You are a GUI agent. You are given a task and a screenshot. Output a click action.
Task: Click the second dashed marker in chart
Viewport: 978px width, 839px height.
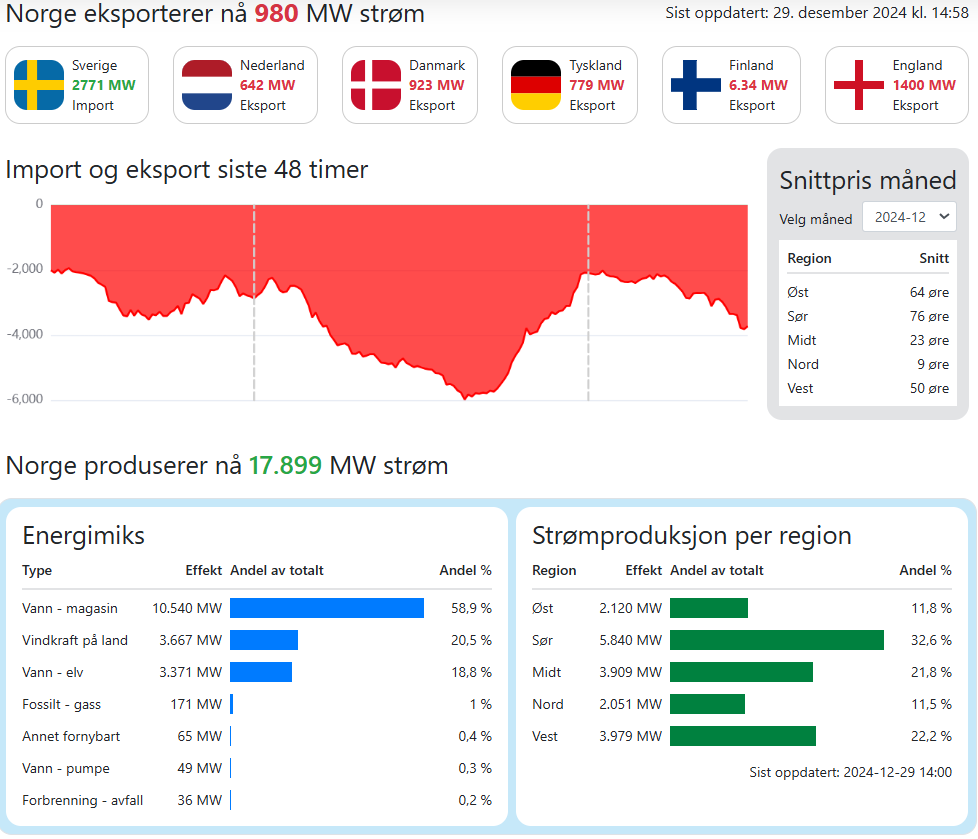pos(588,303)
